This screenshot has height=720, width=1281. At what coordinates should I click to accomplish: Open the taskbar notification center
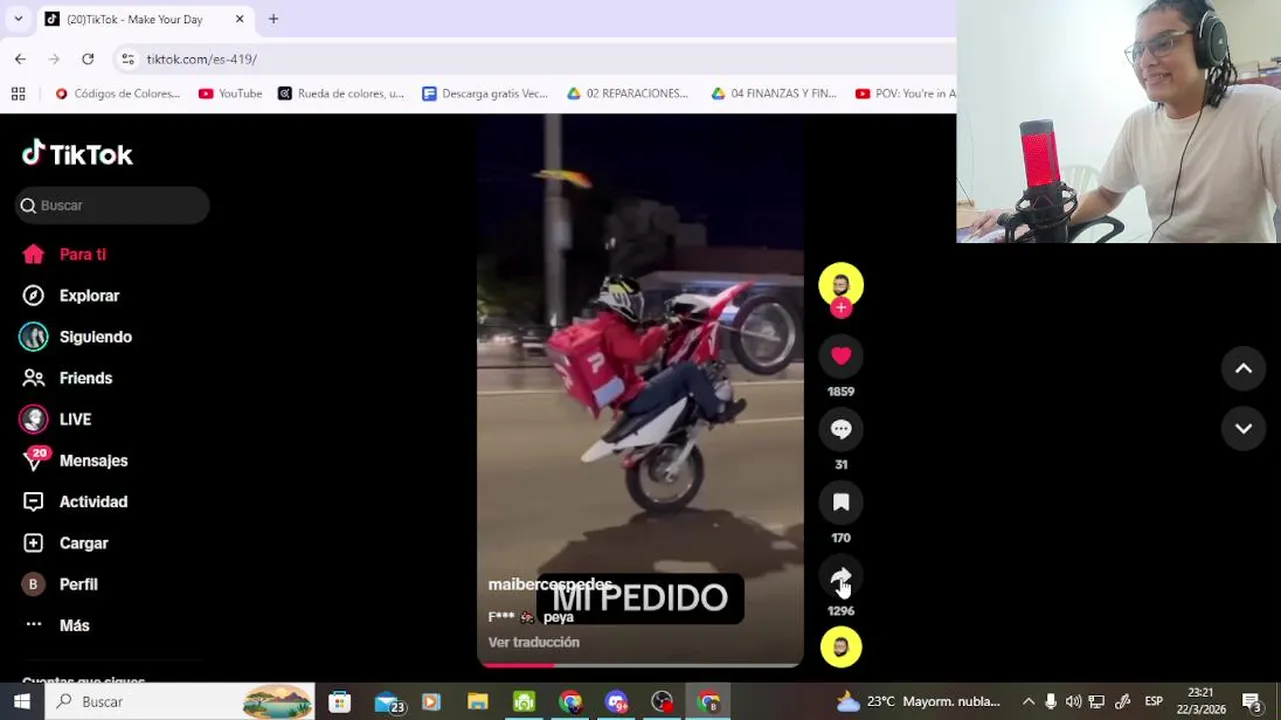coord(1252,702)
